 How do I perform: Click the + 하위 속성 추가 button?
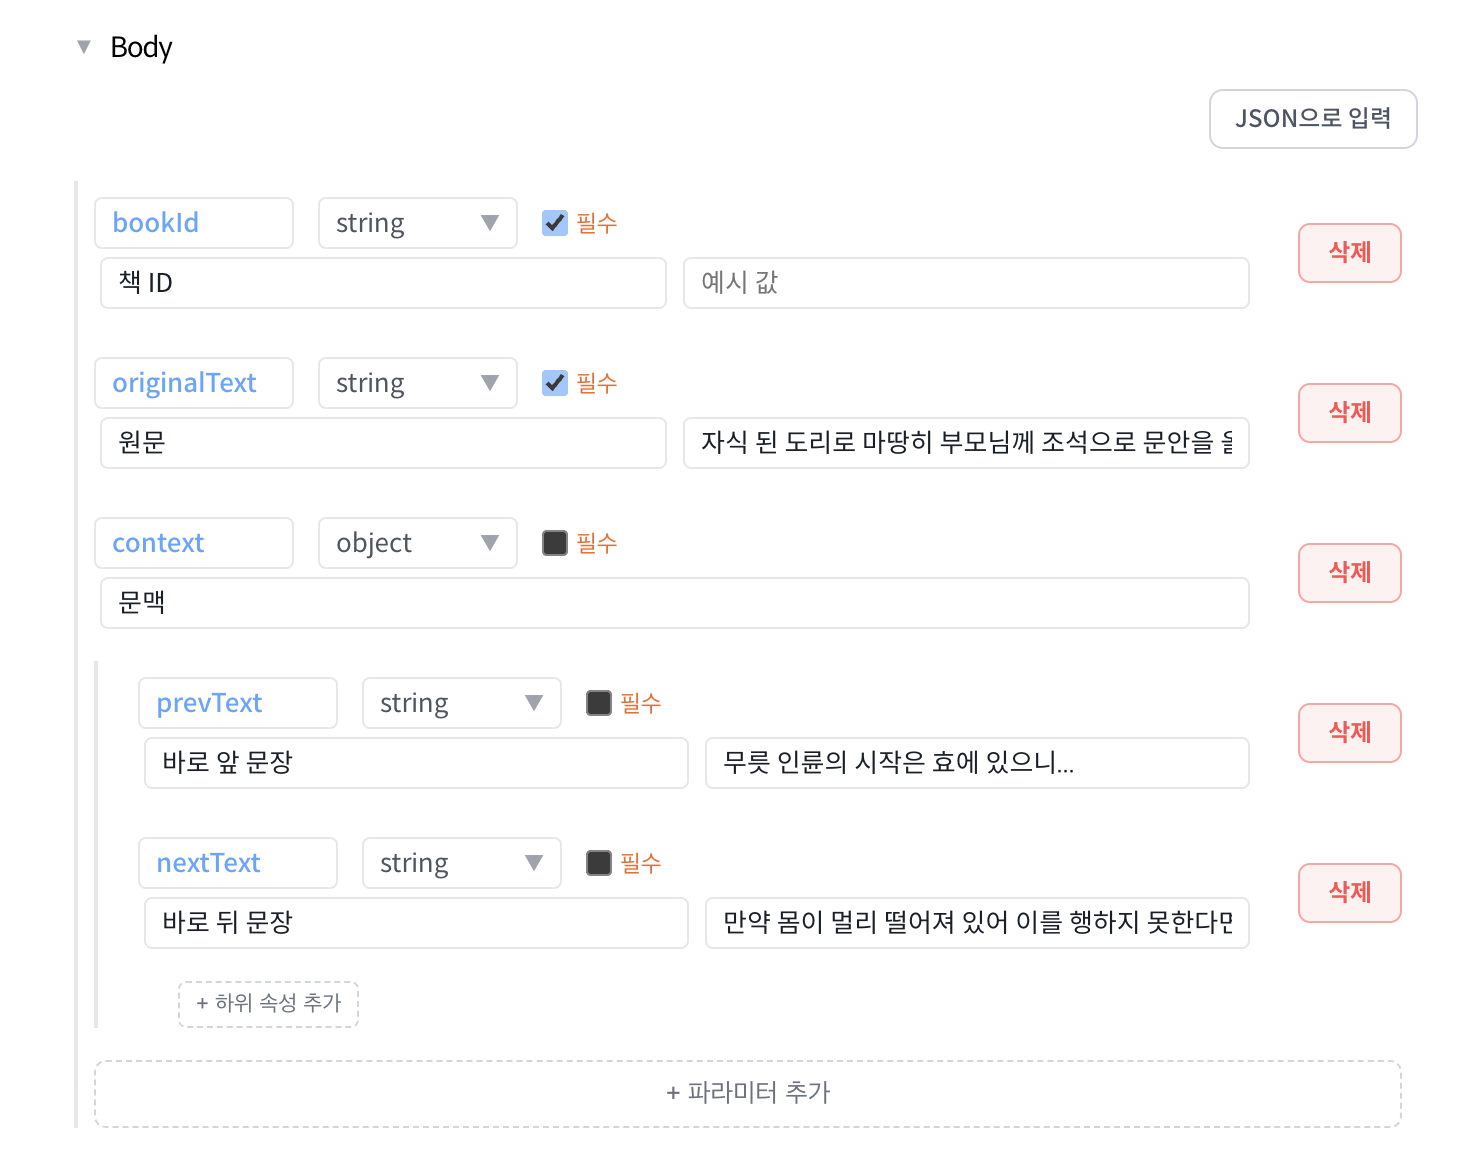(x=268, y=1004)
